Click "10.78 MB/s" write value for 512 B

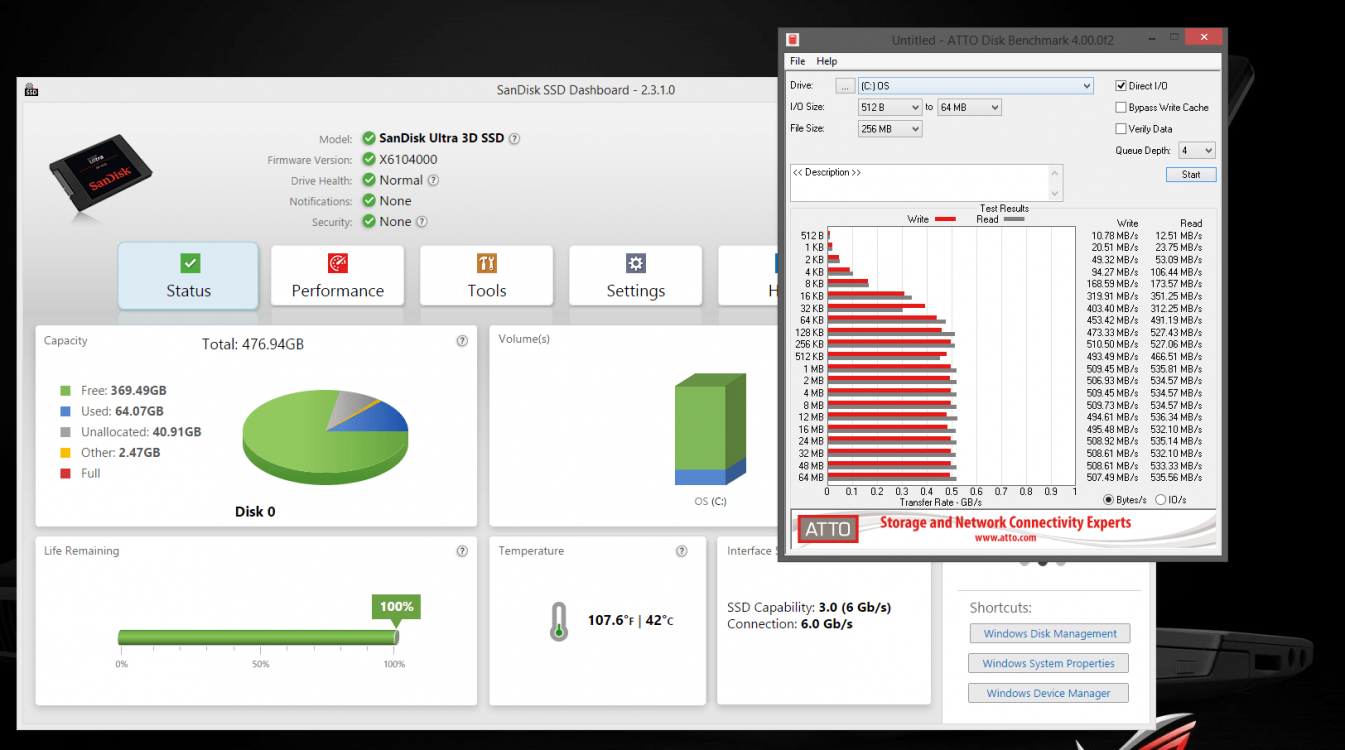(x=1113, y=235)
